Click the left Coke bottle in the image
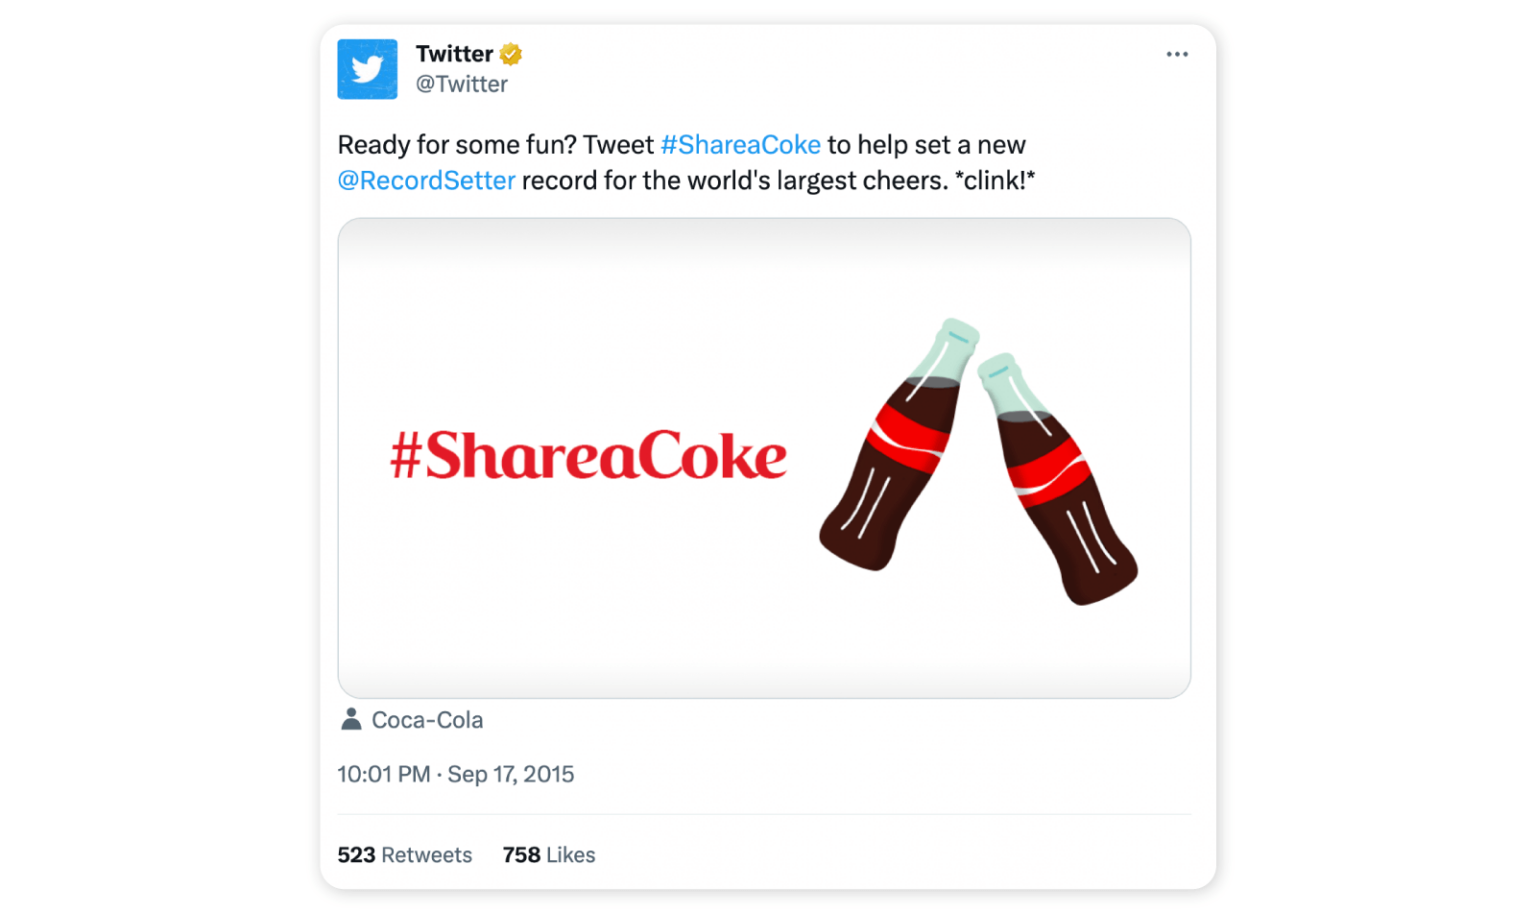 [x=895, y=450]
